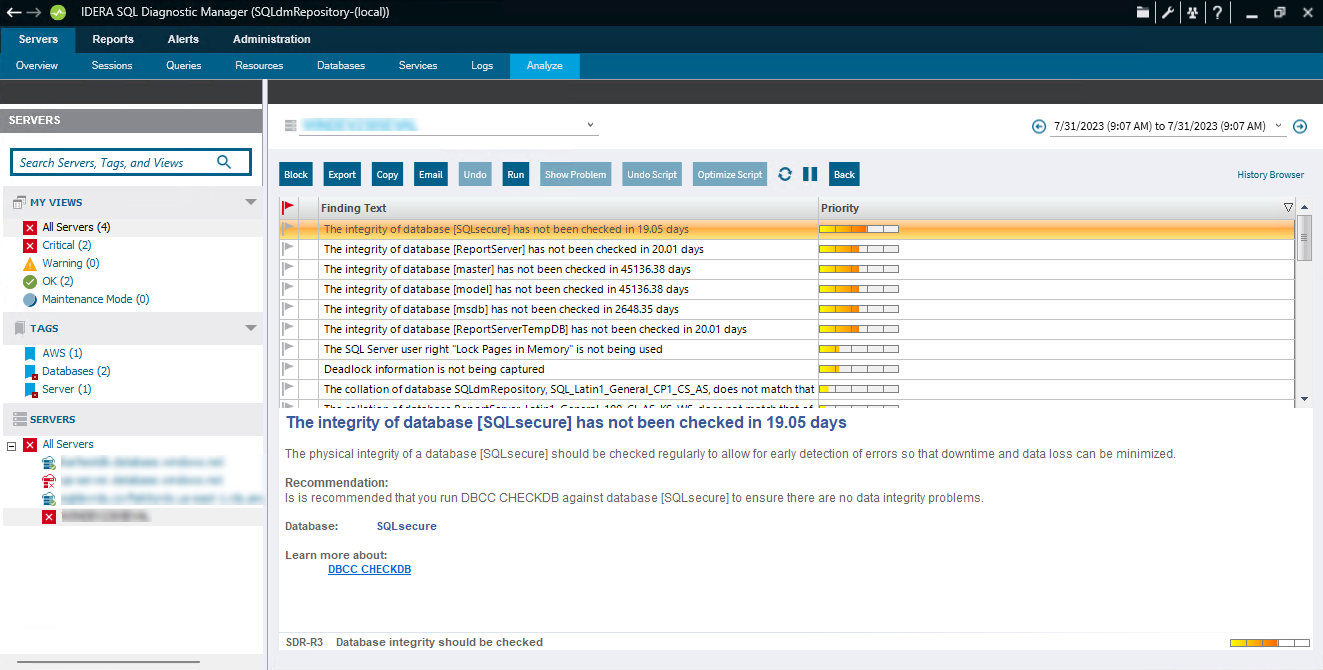Click the Search Servers, Tags, and Views field
This screenshot has width=1323, height=670.
coord(115,162)
